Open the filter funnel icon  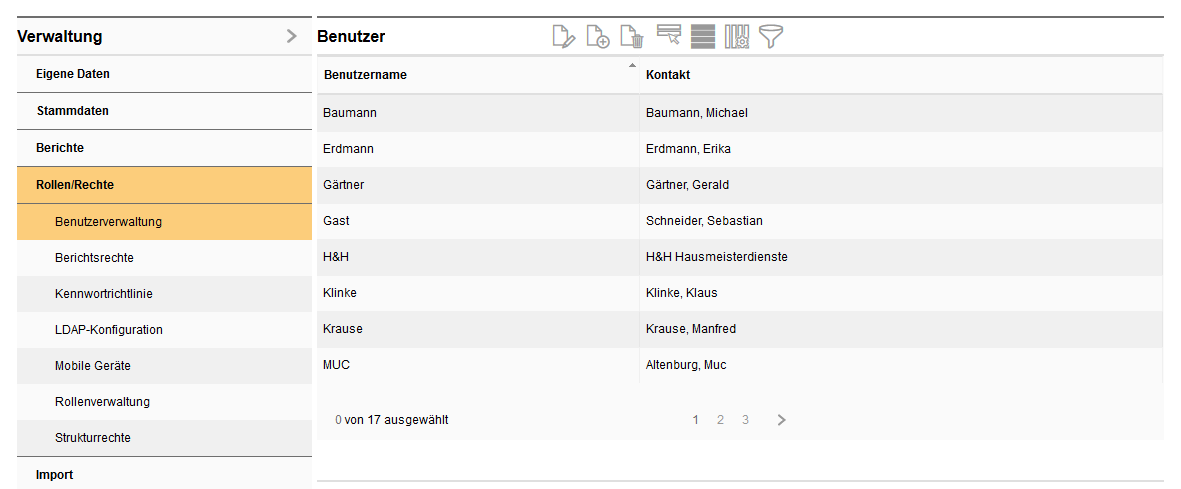pos(771,37)
